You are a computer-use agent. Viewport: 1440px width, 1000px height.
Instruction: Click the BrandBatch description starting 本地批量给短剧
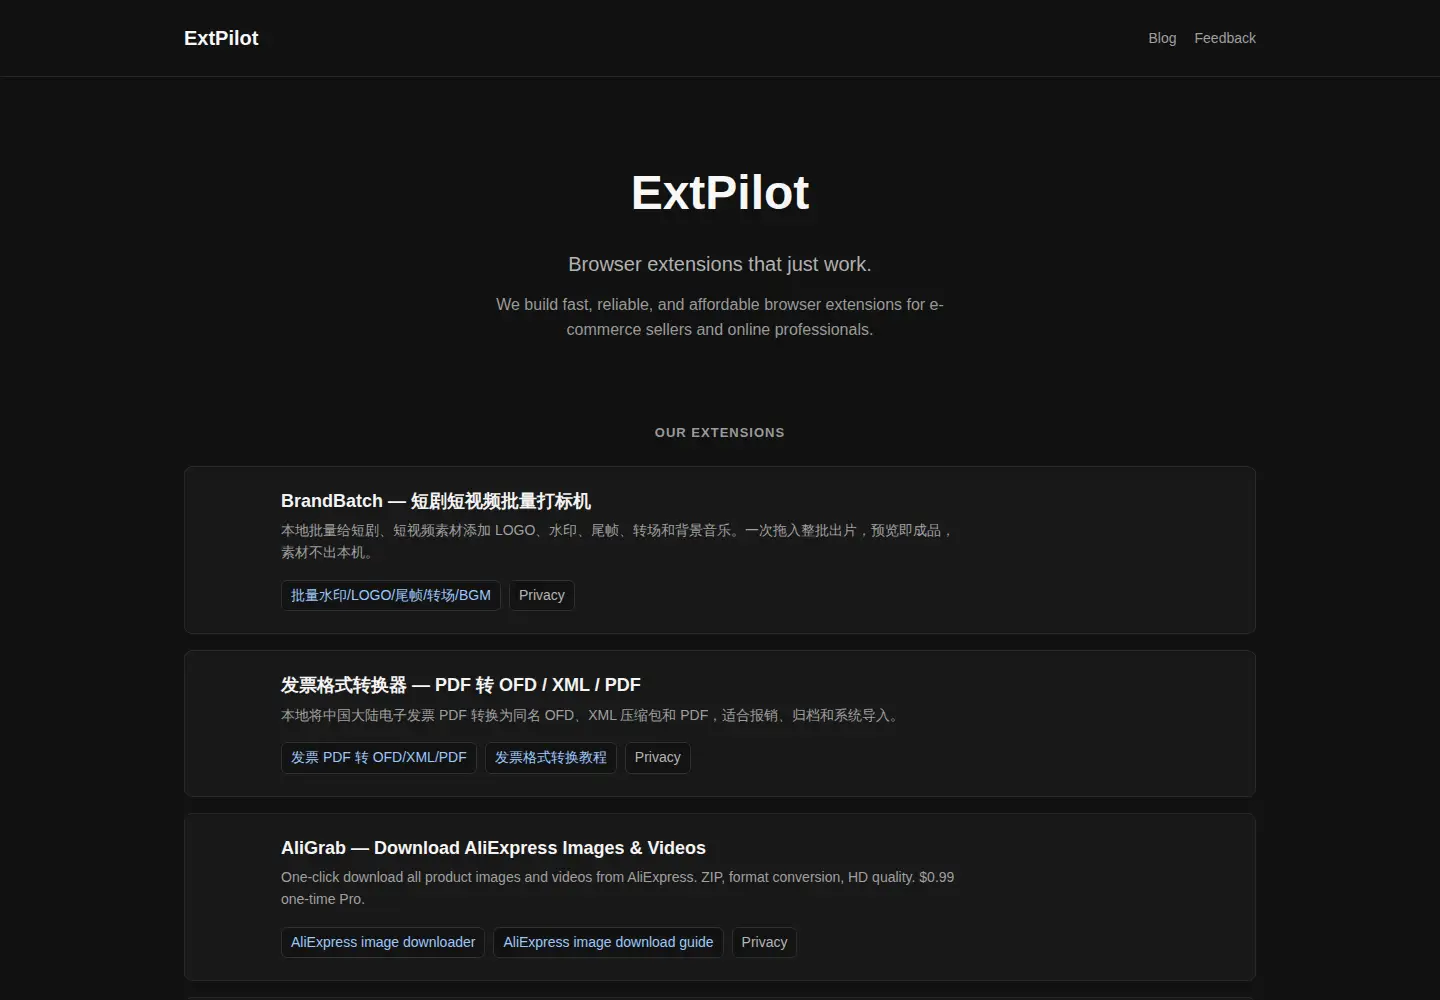point(618,541)
